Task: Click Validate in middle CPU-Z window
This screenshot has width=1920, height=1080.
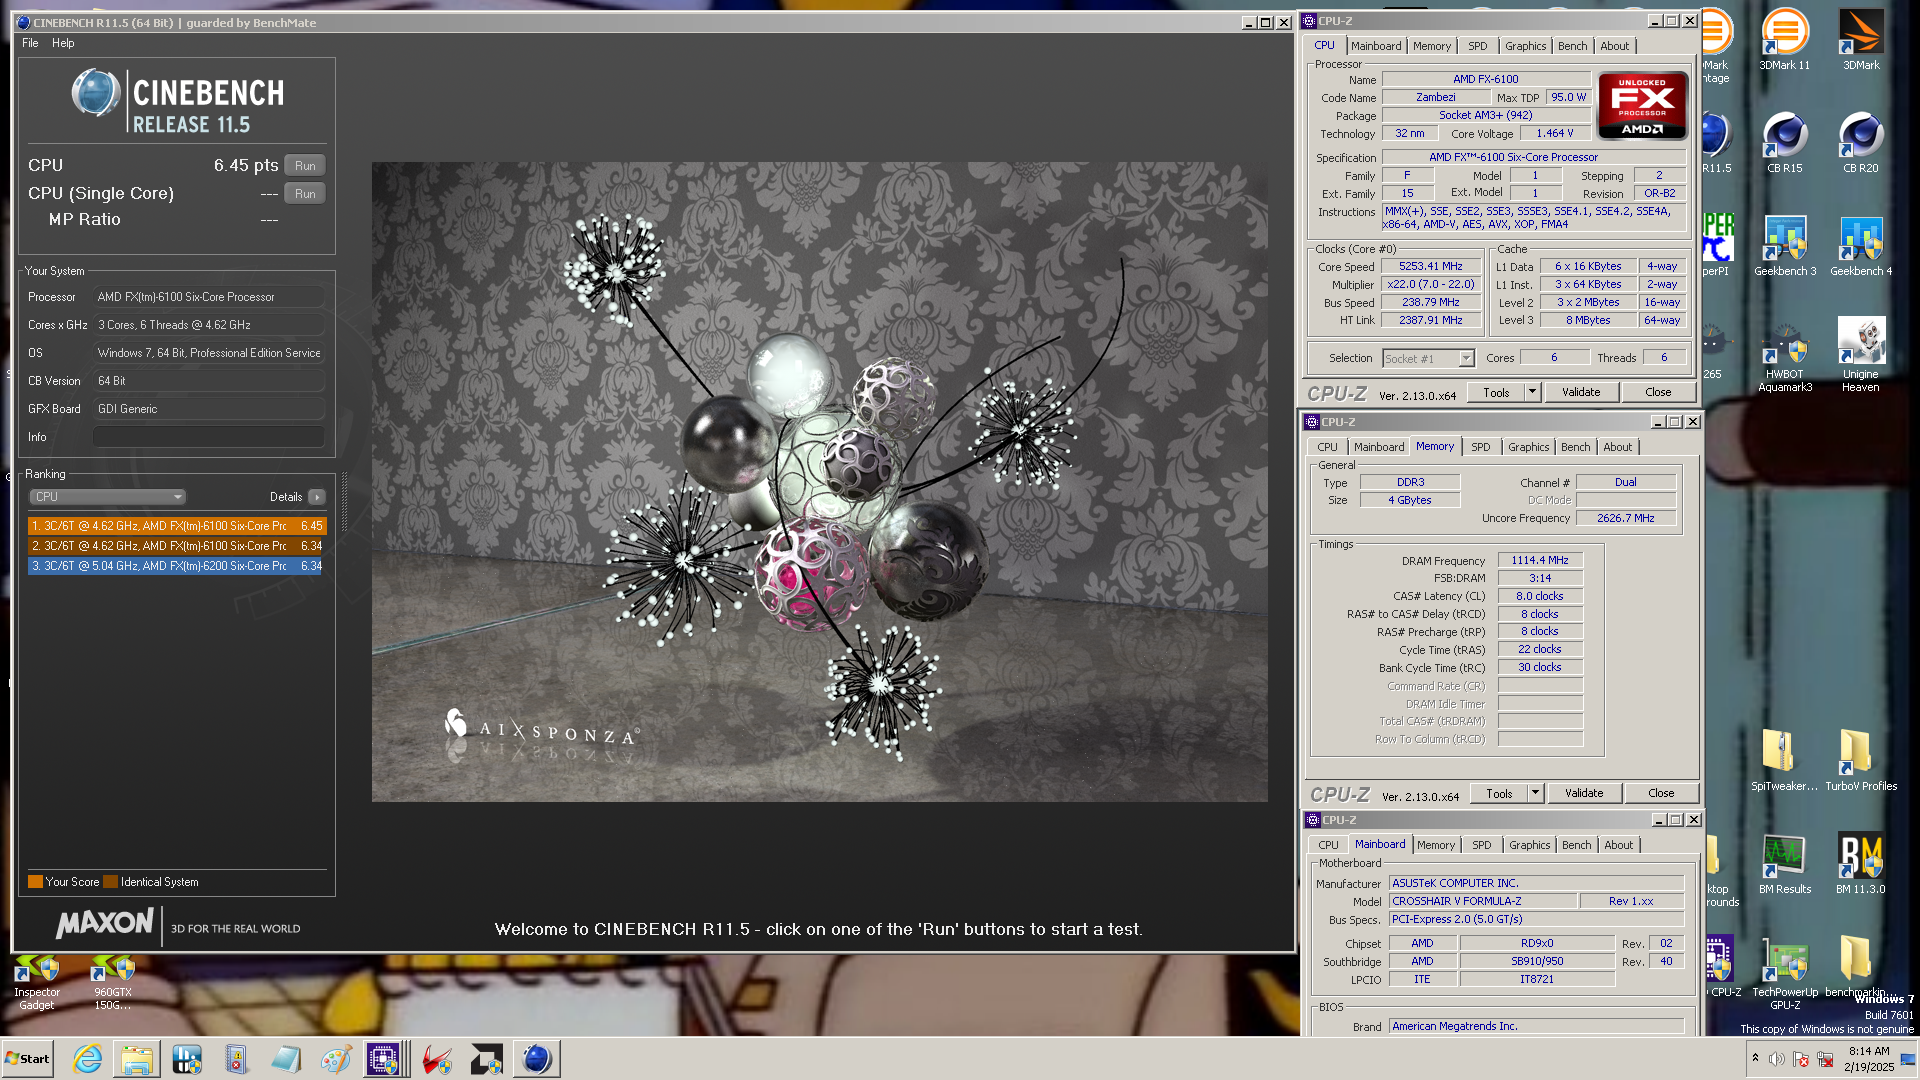Action: pos(1583,794)
